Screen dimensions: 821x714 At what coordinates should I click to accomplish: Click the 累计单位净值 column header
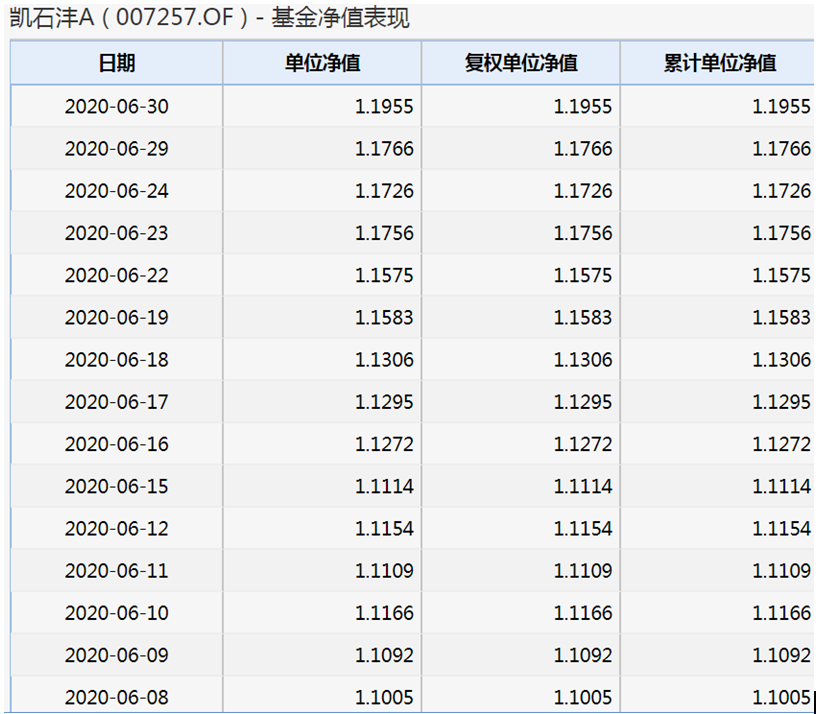(718, 63)
